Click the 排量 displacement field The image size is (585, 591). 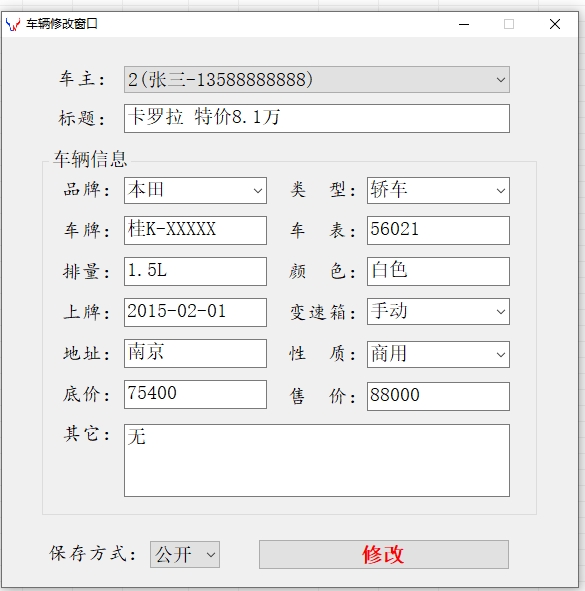[x=195, y=271]
